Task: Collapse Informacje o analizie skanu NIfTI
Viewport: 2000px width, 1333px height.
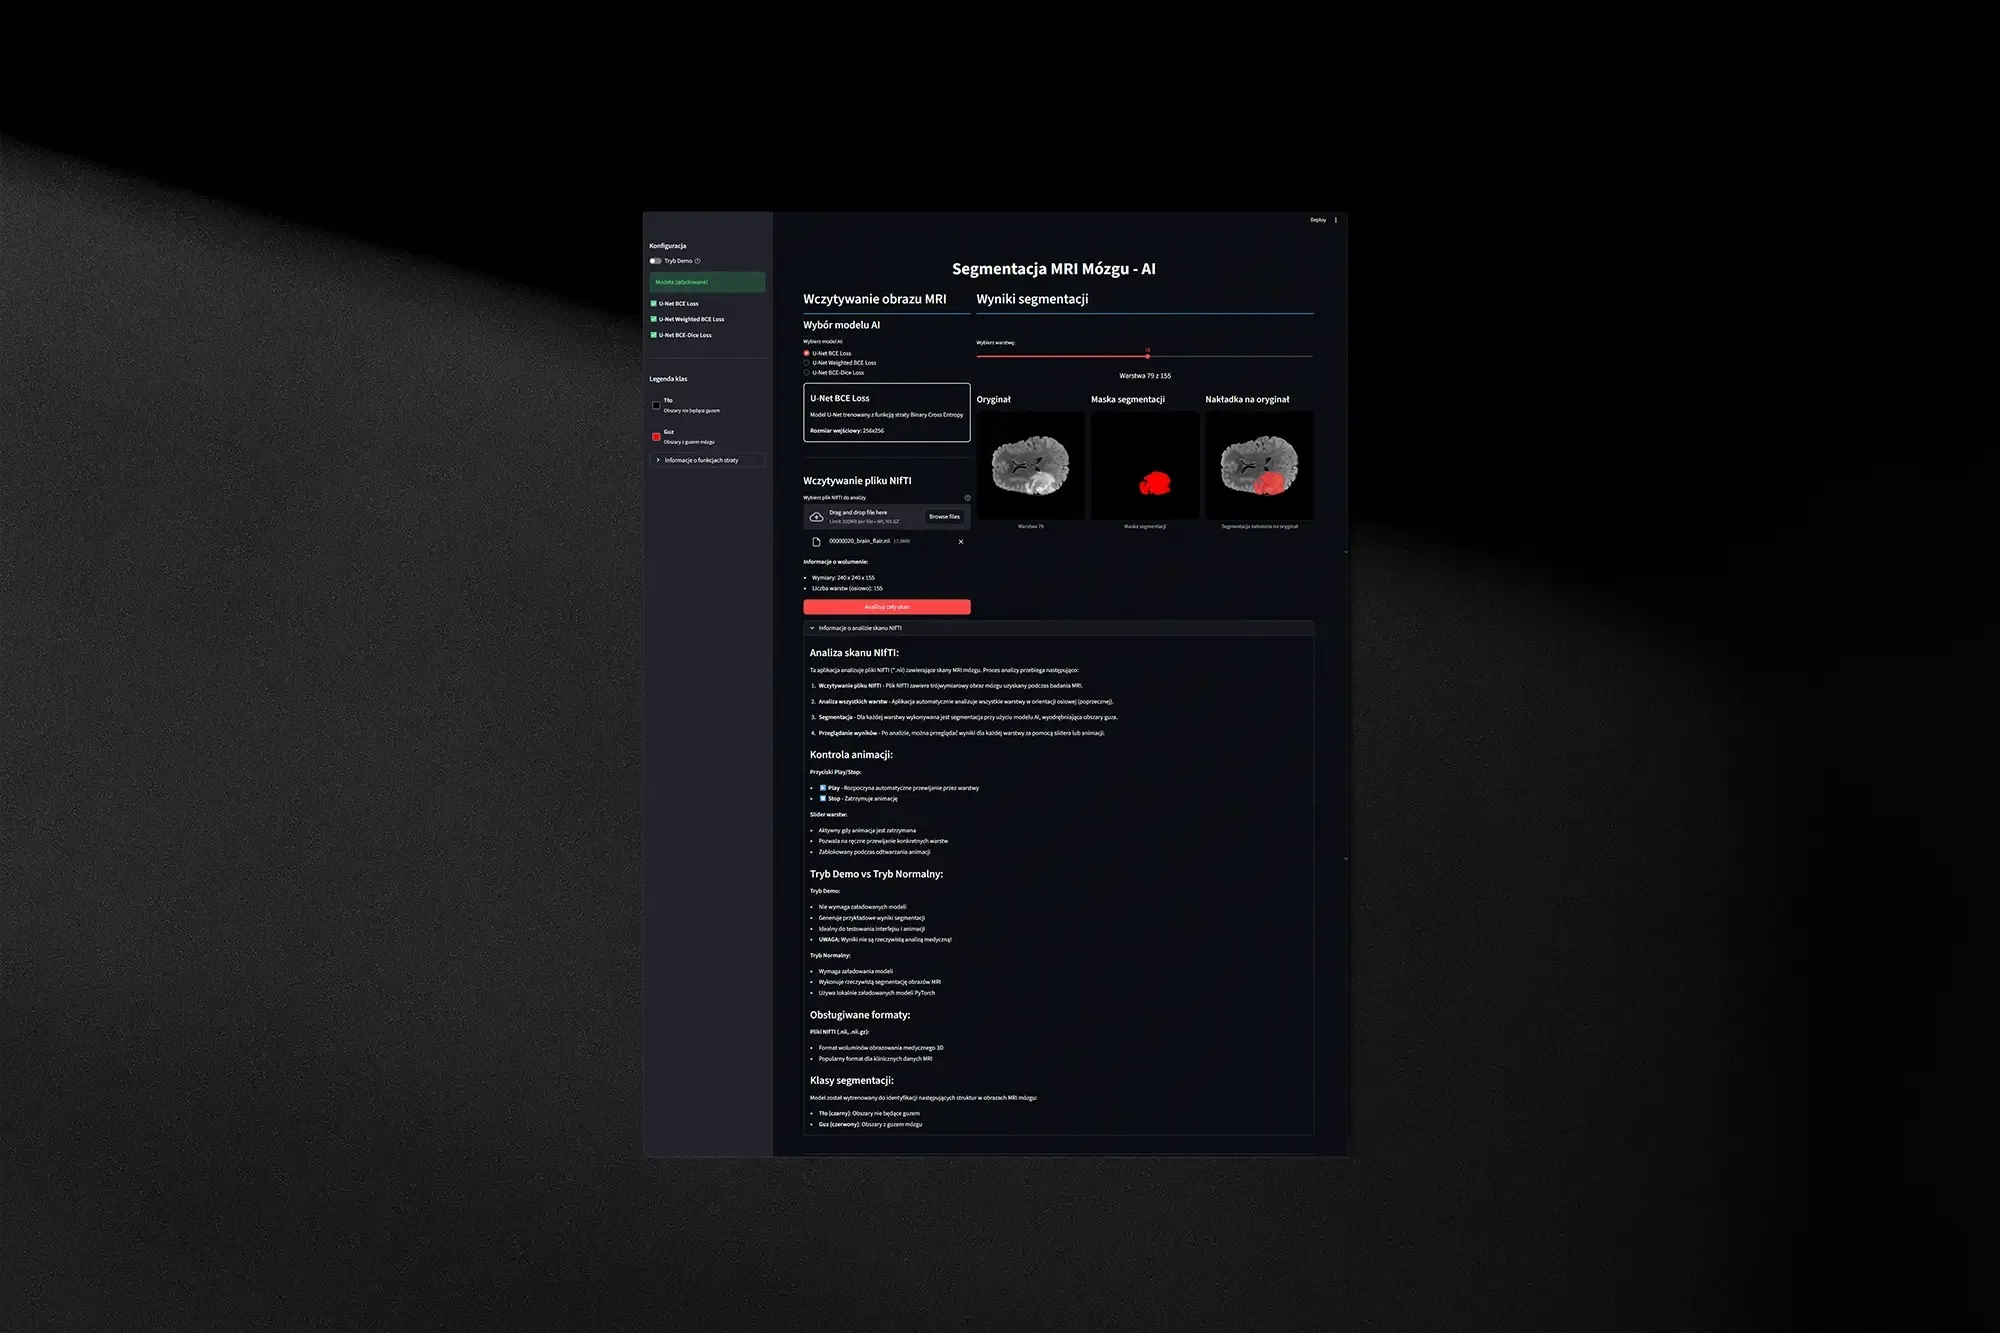Action: pos(860,628)
